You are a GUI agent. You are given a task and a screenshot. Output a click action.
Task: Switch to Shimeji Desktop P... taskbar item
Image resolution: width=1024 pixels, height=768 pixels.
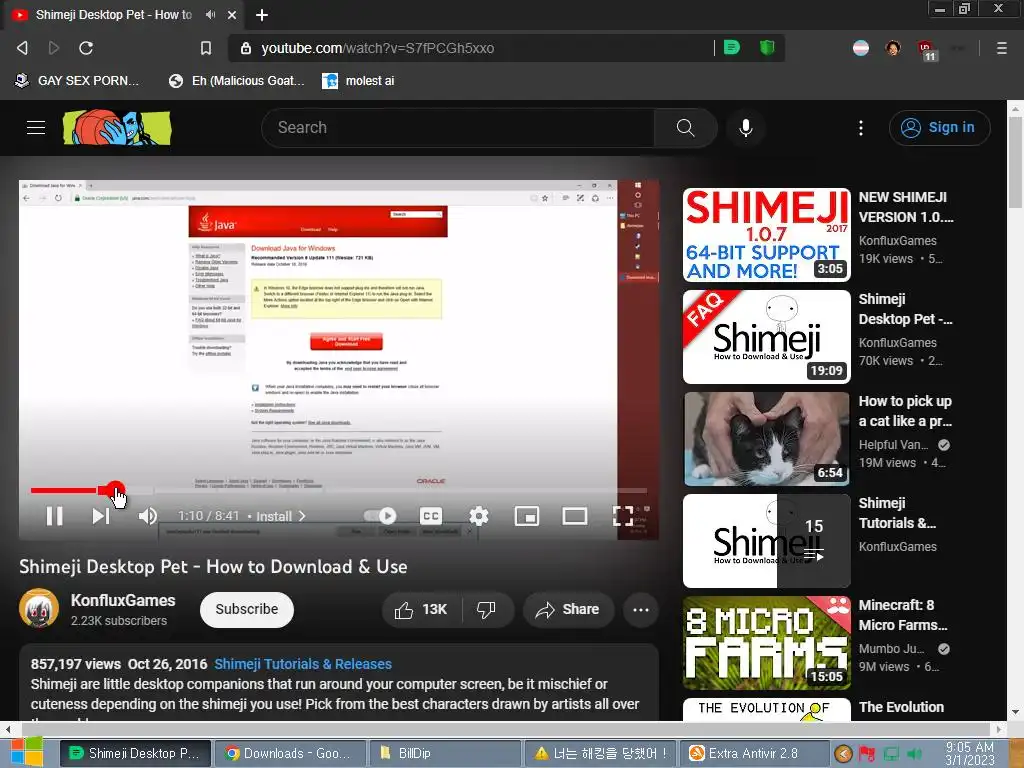(x=135, y=754)
